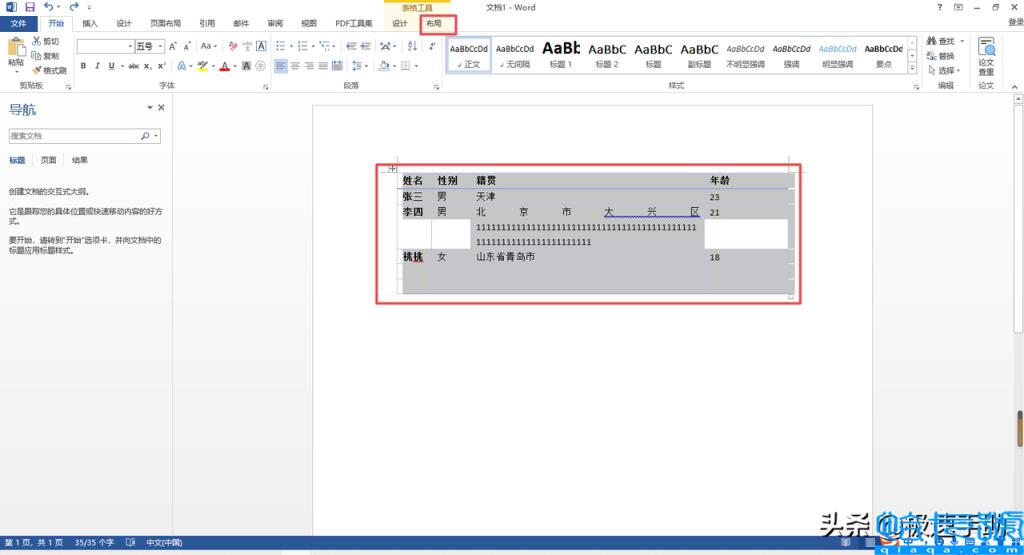Switch to the 引用 (References) tab
Viewport: 1024px width, 555px height.
click(x=207, y=24)
